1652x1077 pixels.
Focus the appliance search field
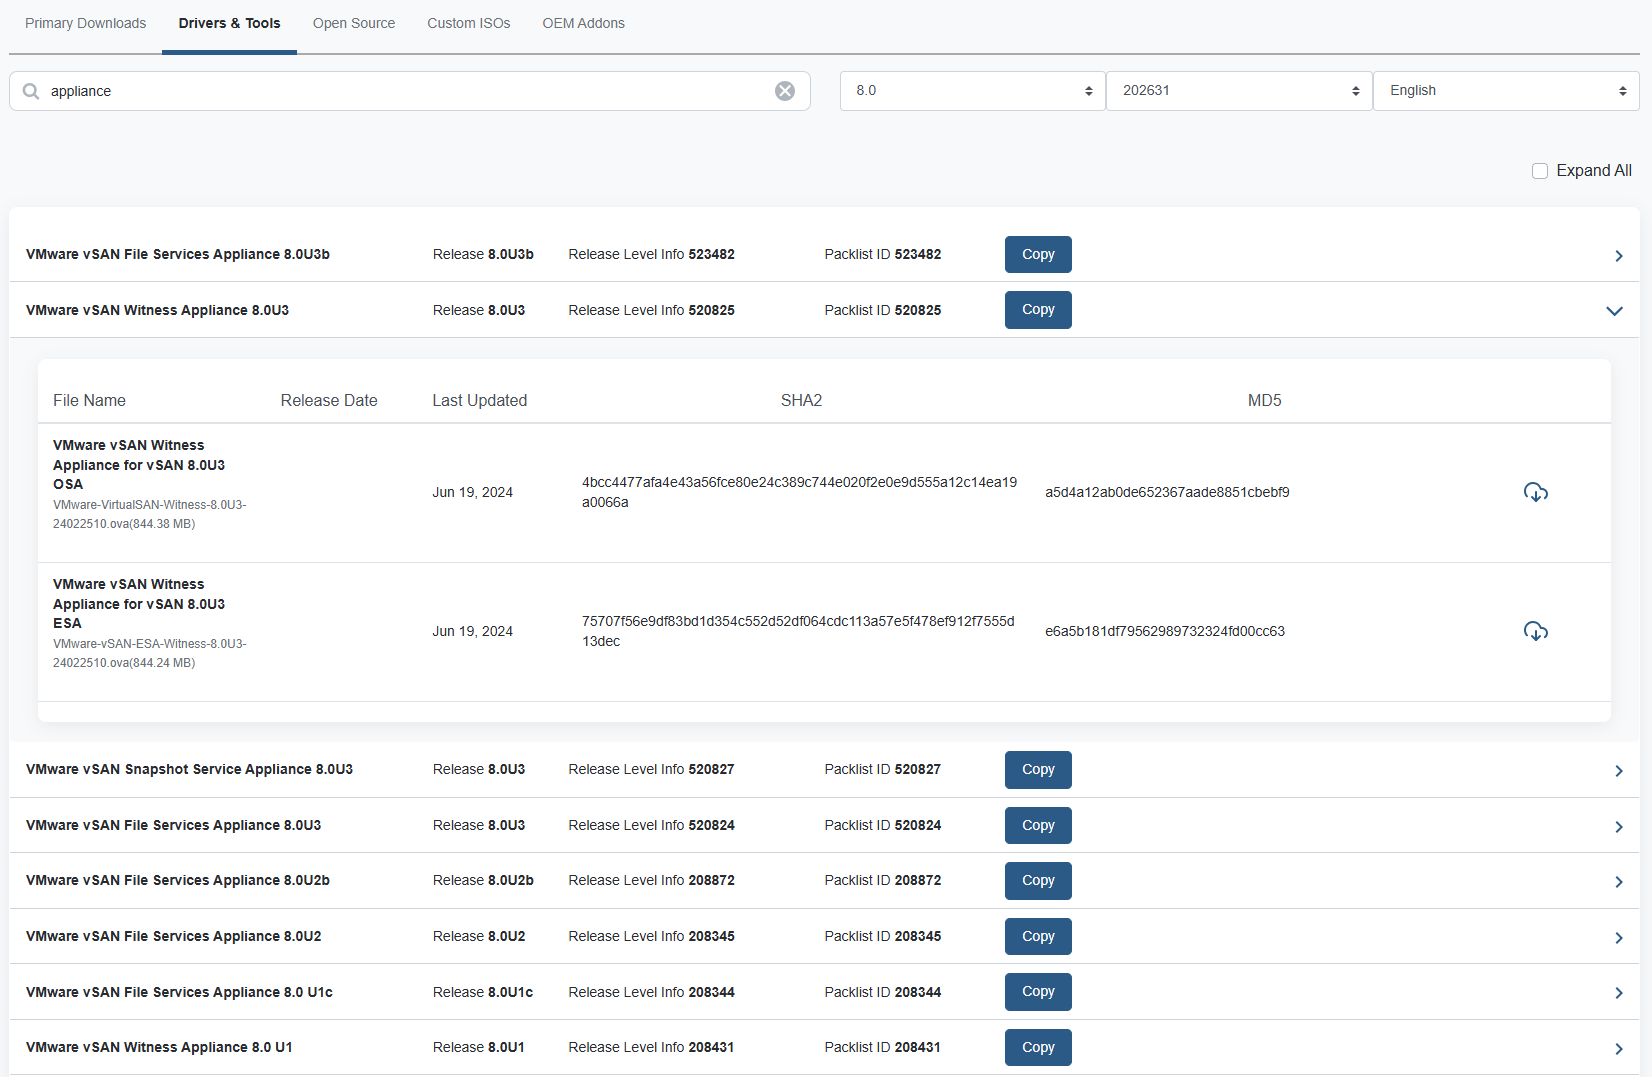click(400, 91)
